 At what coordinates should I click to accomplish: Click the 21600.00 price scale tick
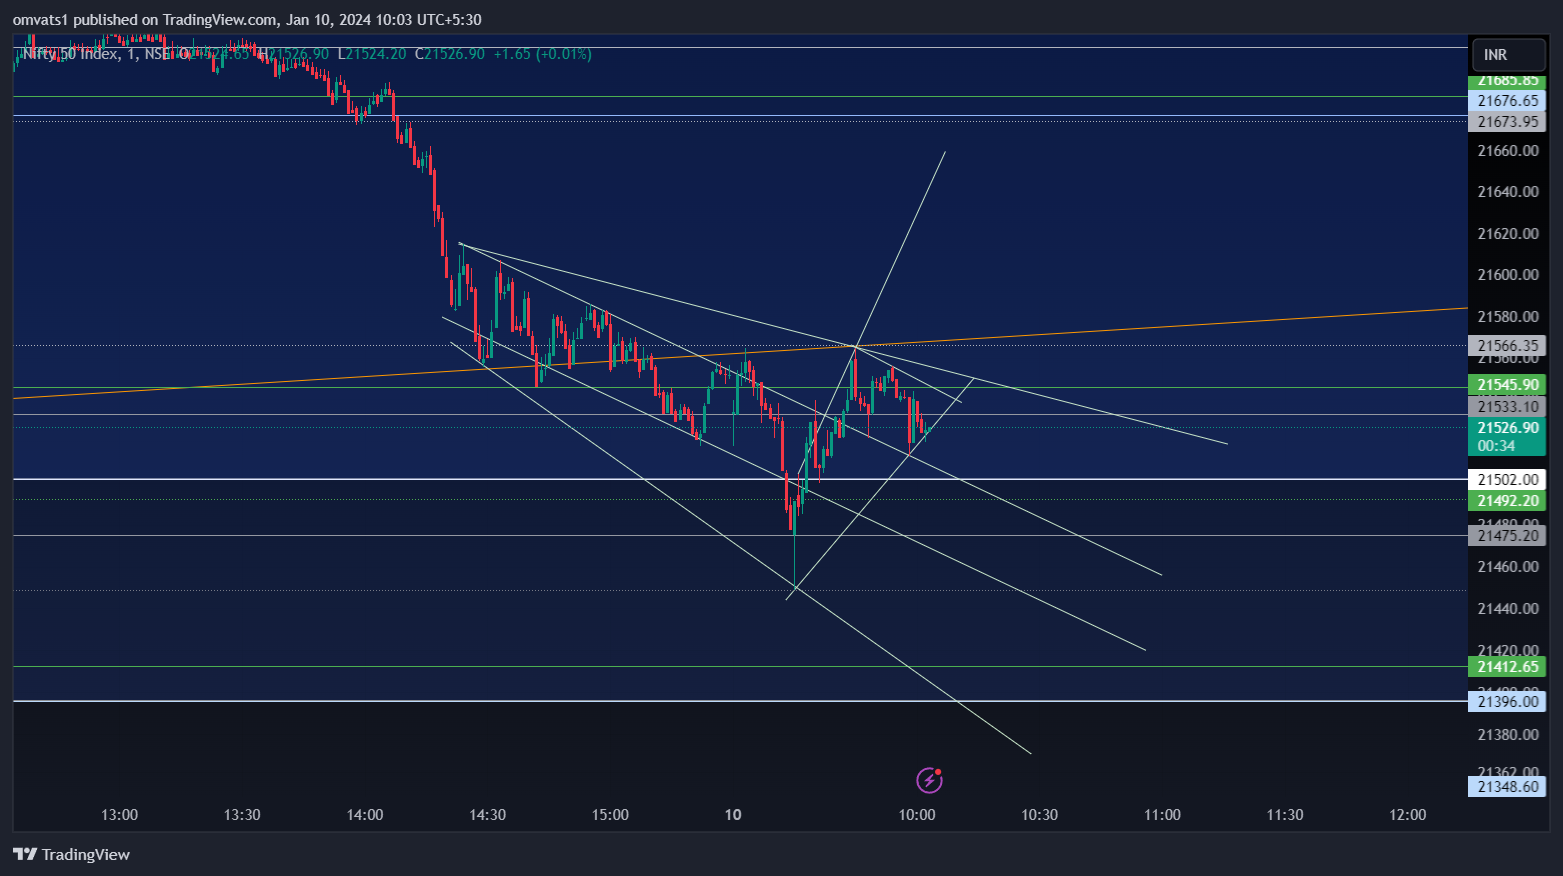point(1507,275)
